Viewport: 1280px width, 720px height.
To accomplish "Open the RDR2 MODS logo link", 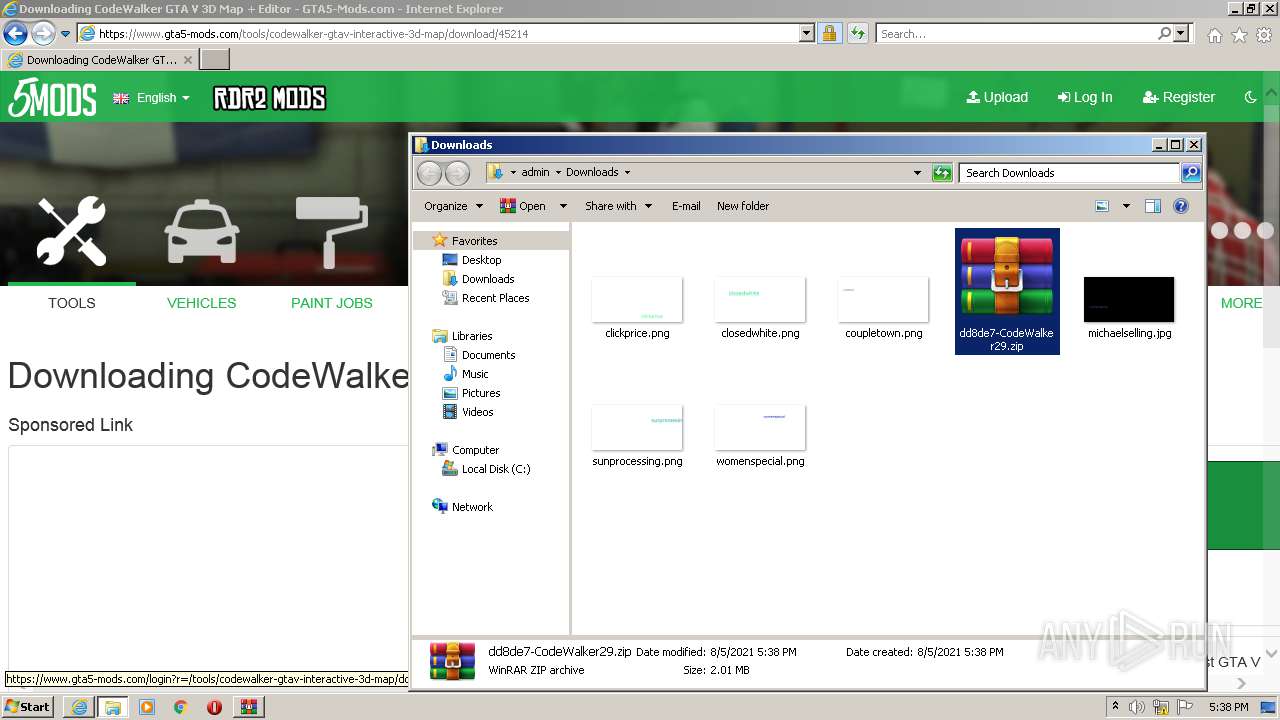I will 269,98.
